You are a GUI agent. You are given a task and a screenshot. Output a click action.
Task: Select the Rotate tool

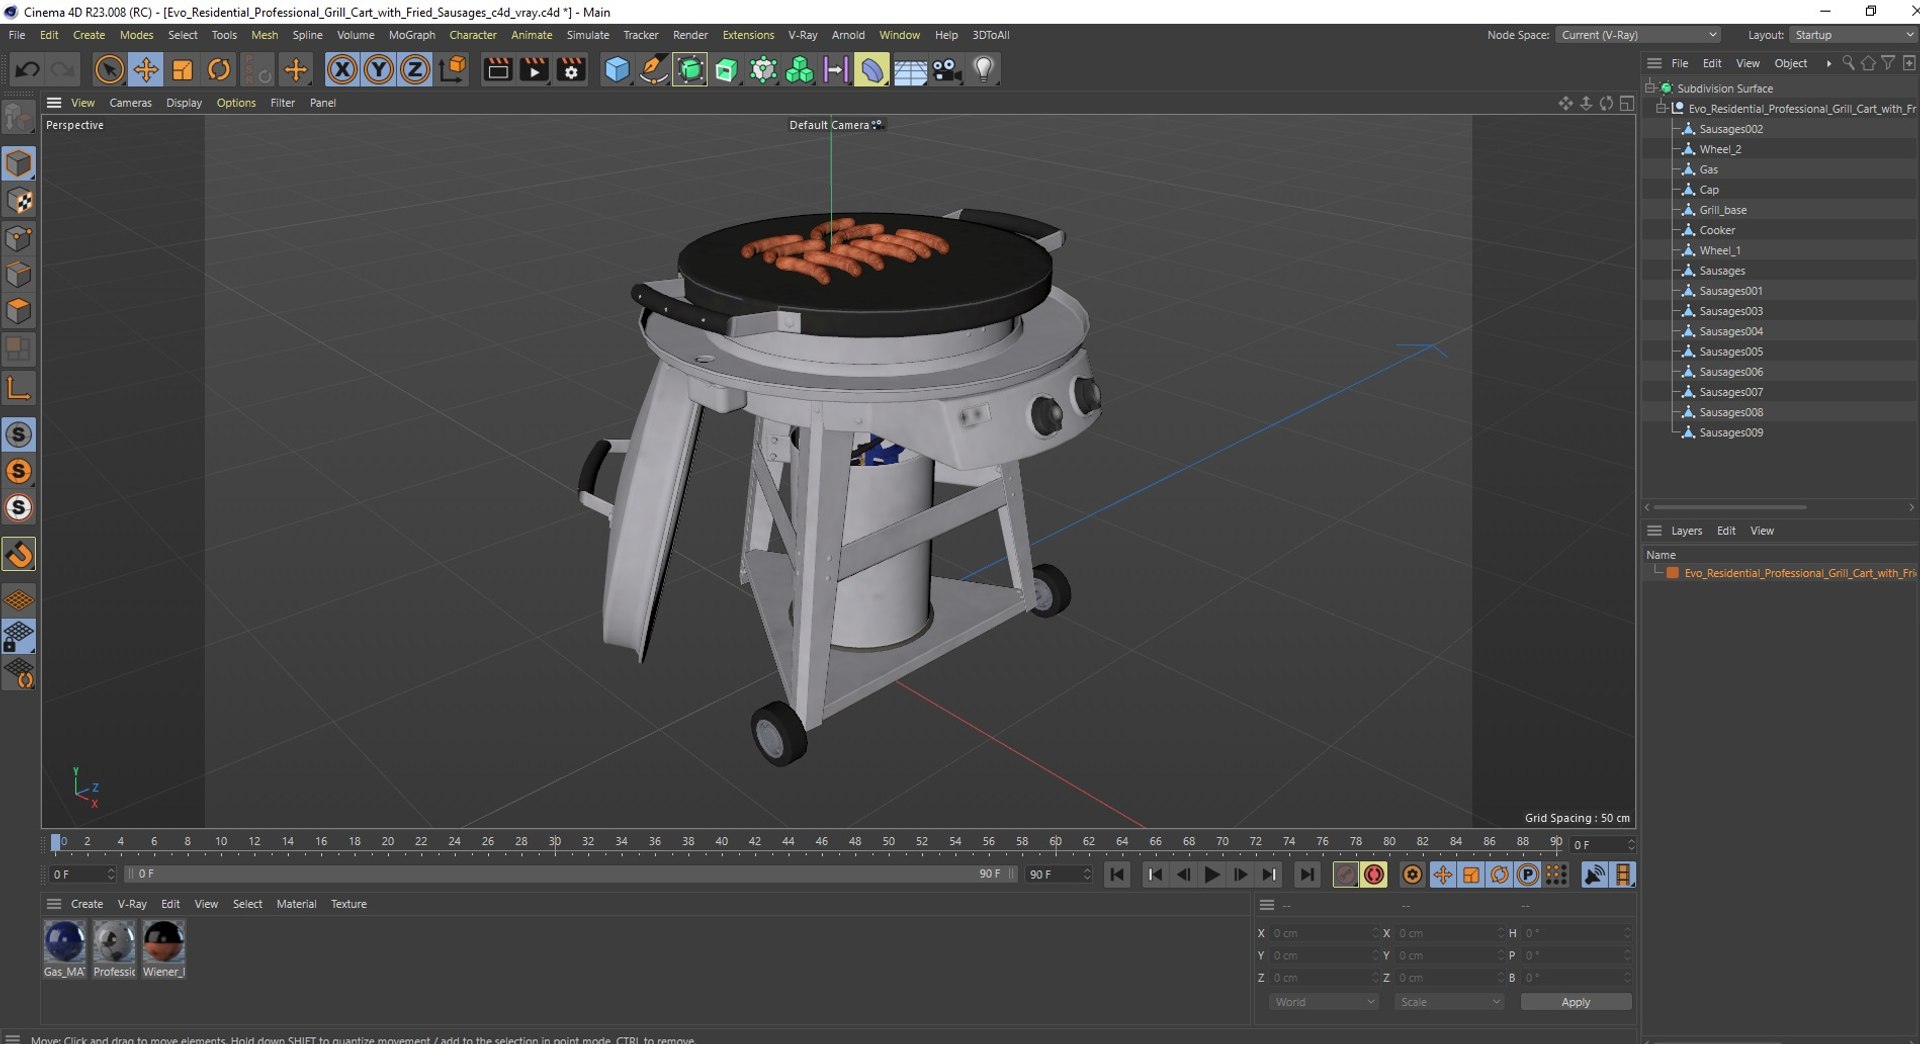219,69
